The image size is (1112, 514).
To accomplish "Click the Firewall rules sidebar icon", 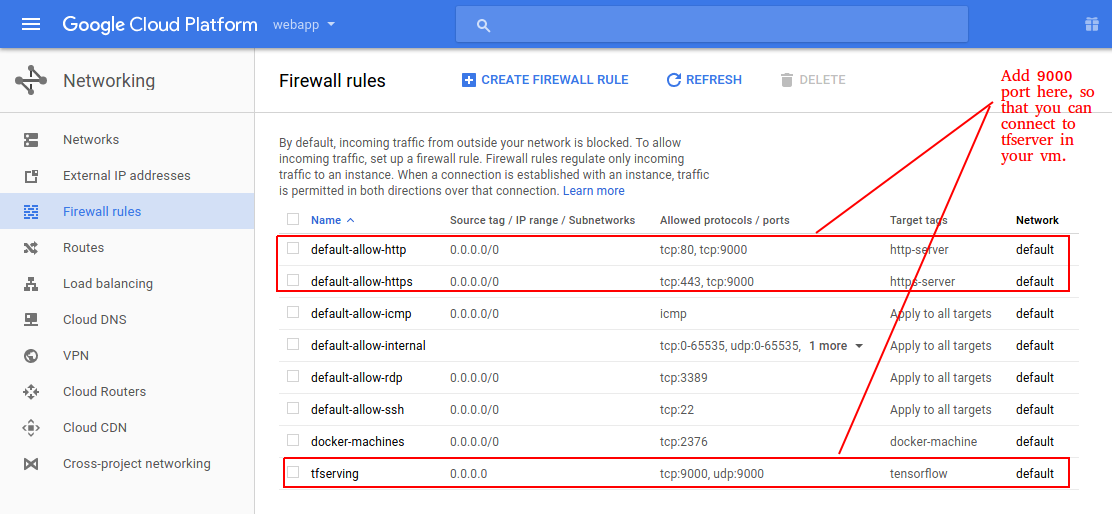I will coord(30,211).
